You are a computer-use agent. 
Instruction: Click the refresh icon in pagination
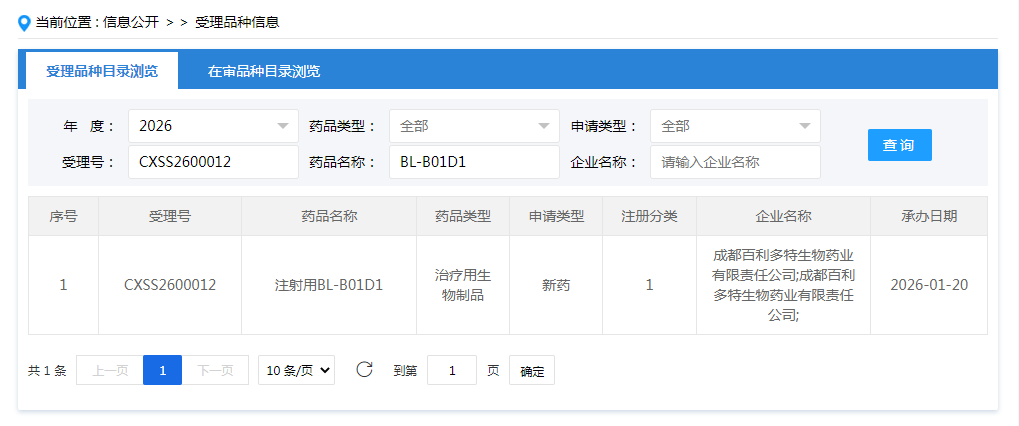pos(365,370)
